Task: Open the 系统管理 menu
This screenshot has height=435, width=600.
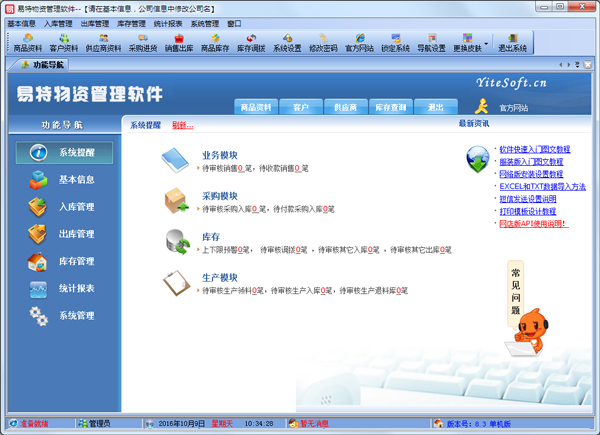Action: pyautogui.click(x=205, y=24)
